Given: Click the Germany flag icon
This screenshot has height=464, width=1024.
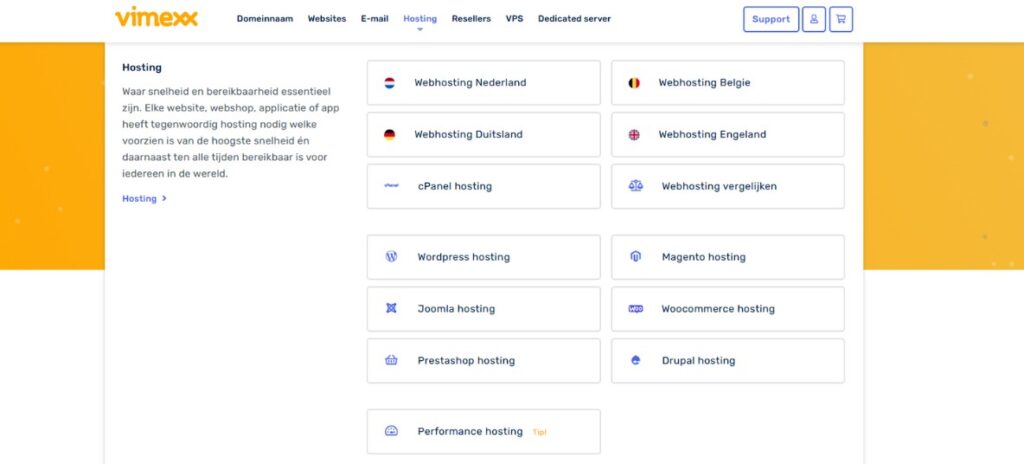Looking at the screenshot, I should click(390, 135).
